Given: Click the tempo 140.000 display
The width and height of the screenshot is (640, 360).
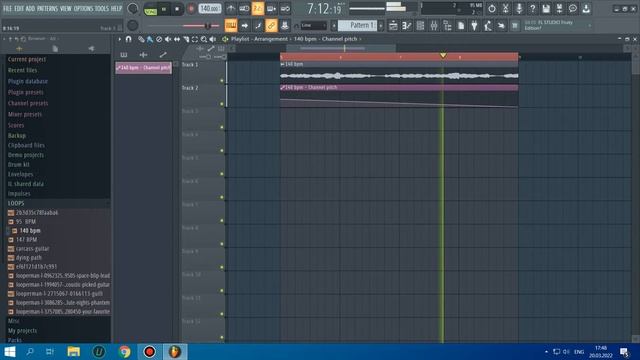Looking at the screenshot, I should pos(210,9).
